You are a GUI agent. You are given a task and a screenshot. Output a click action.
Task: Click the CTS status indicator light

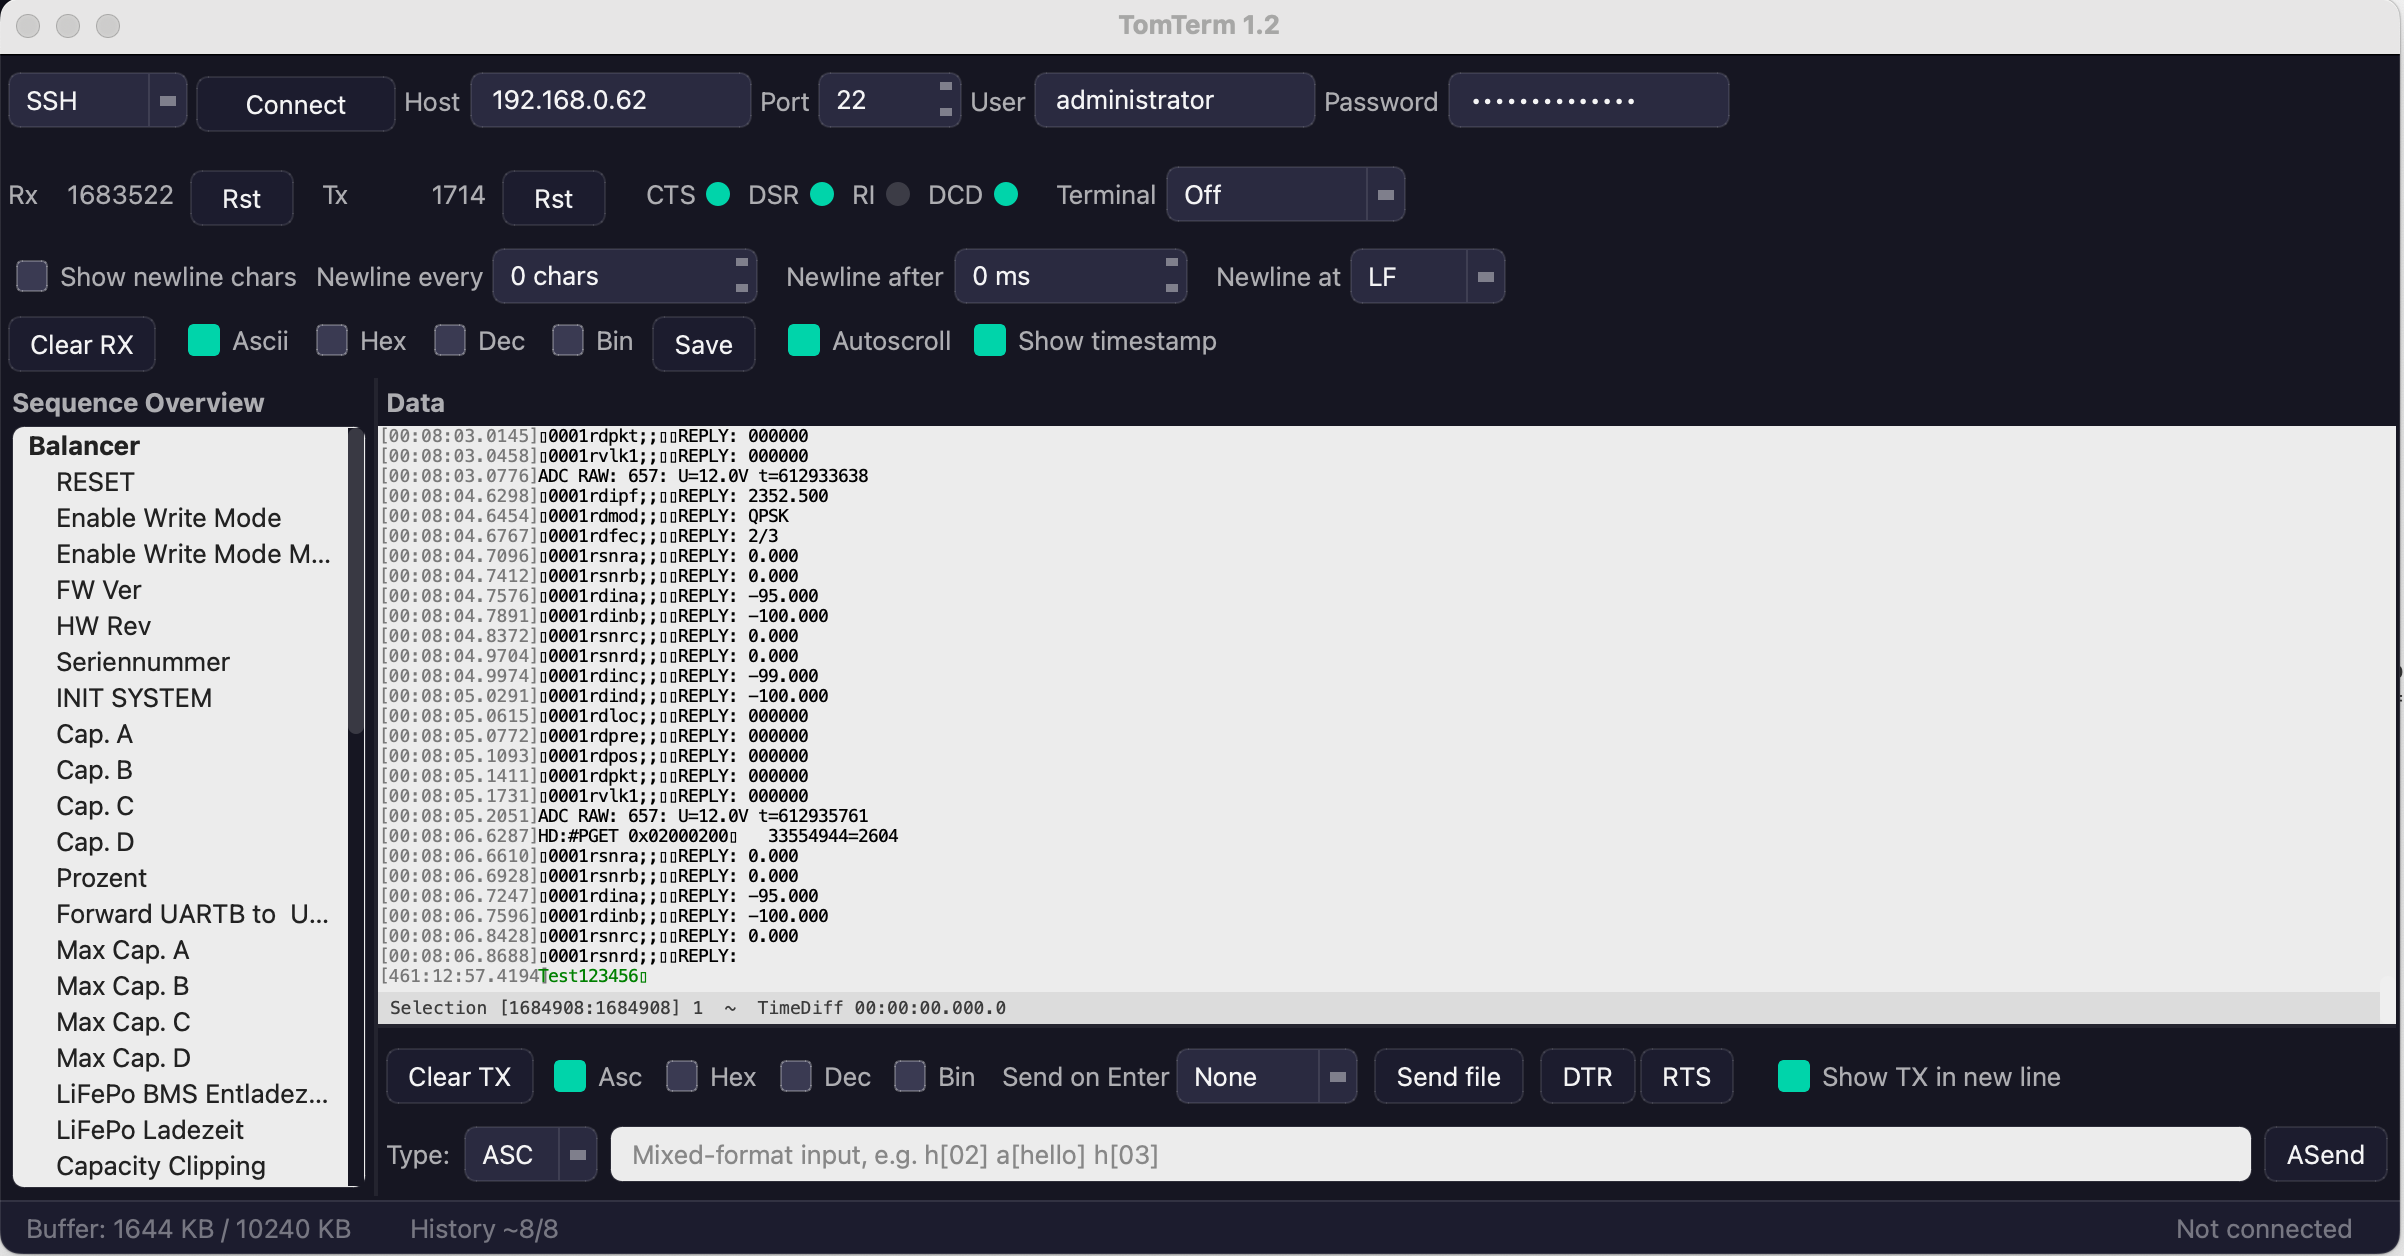click(x=718, y=194)
